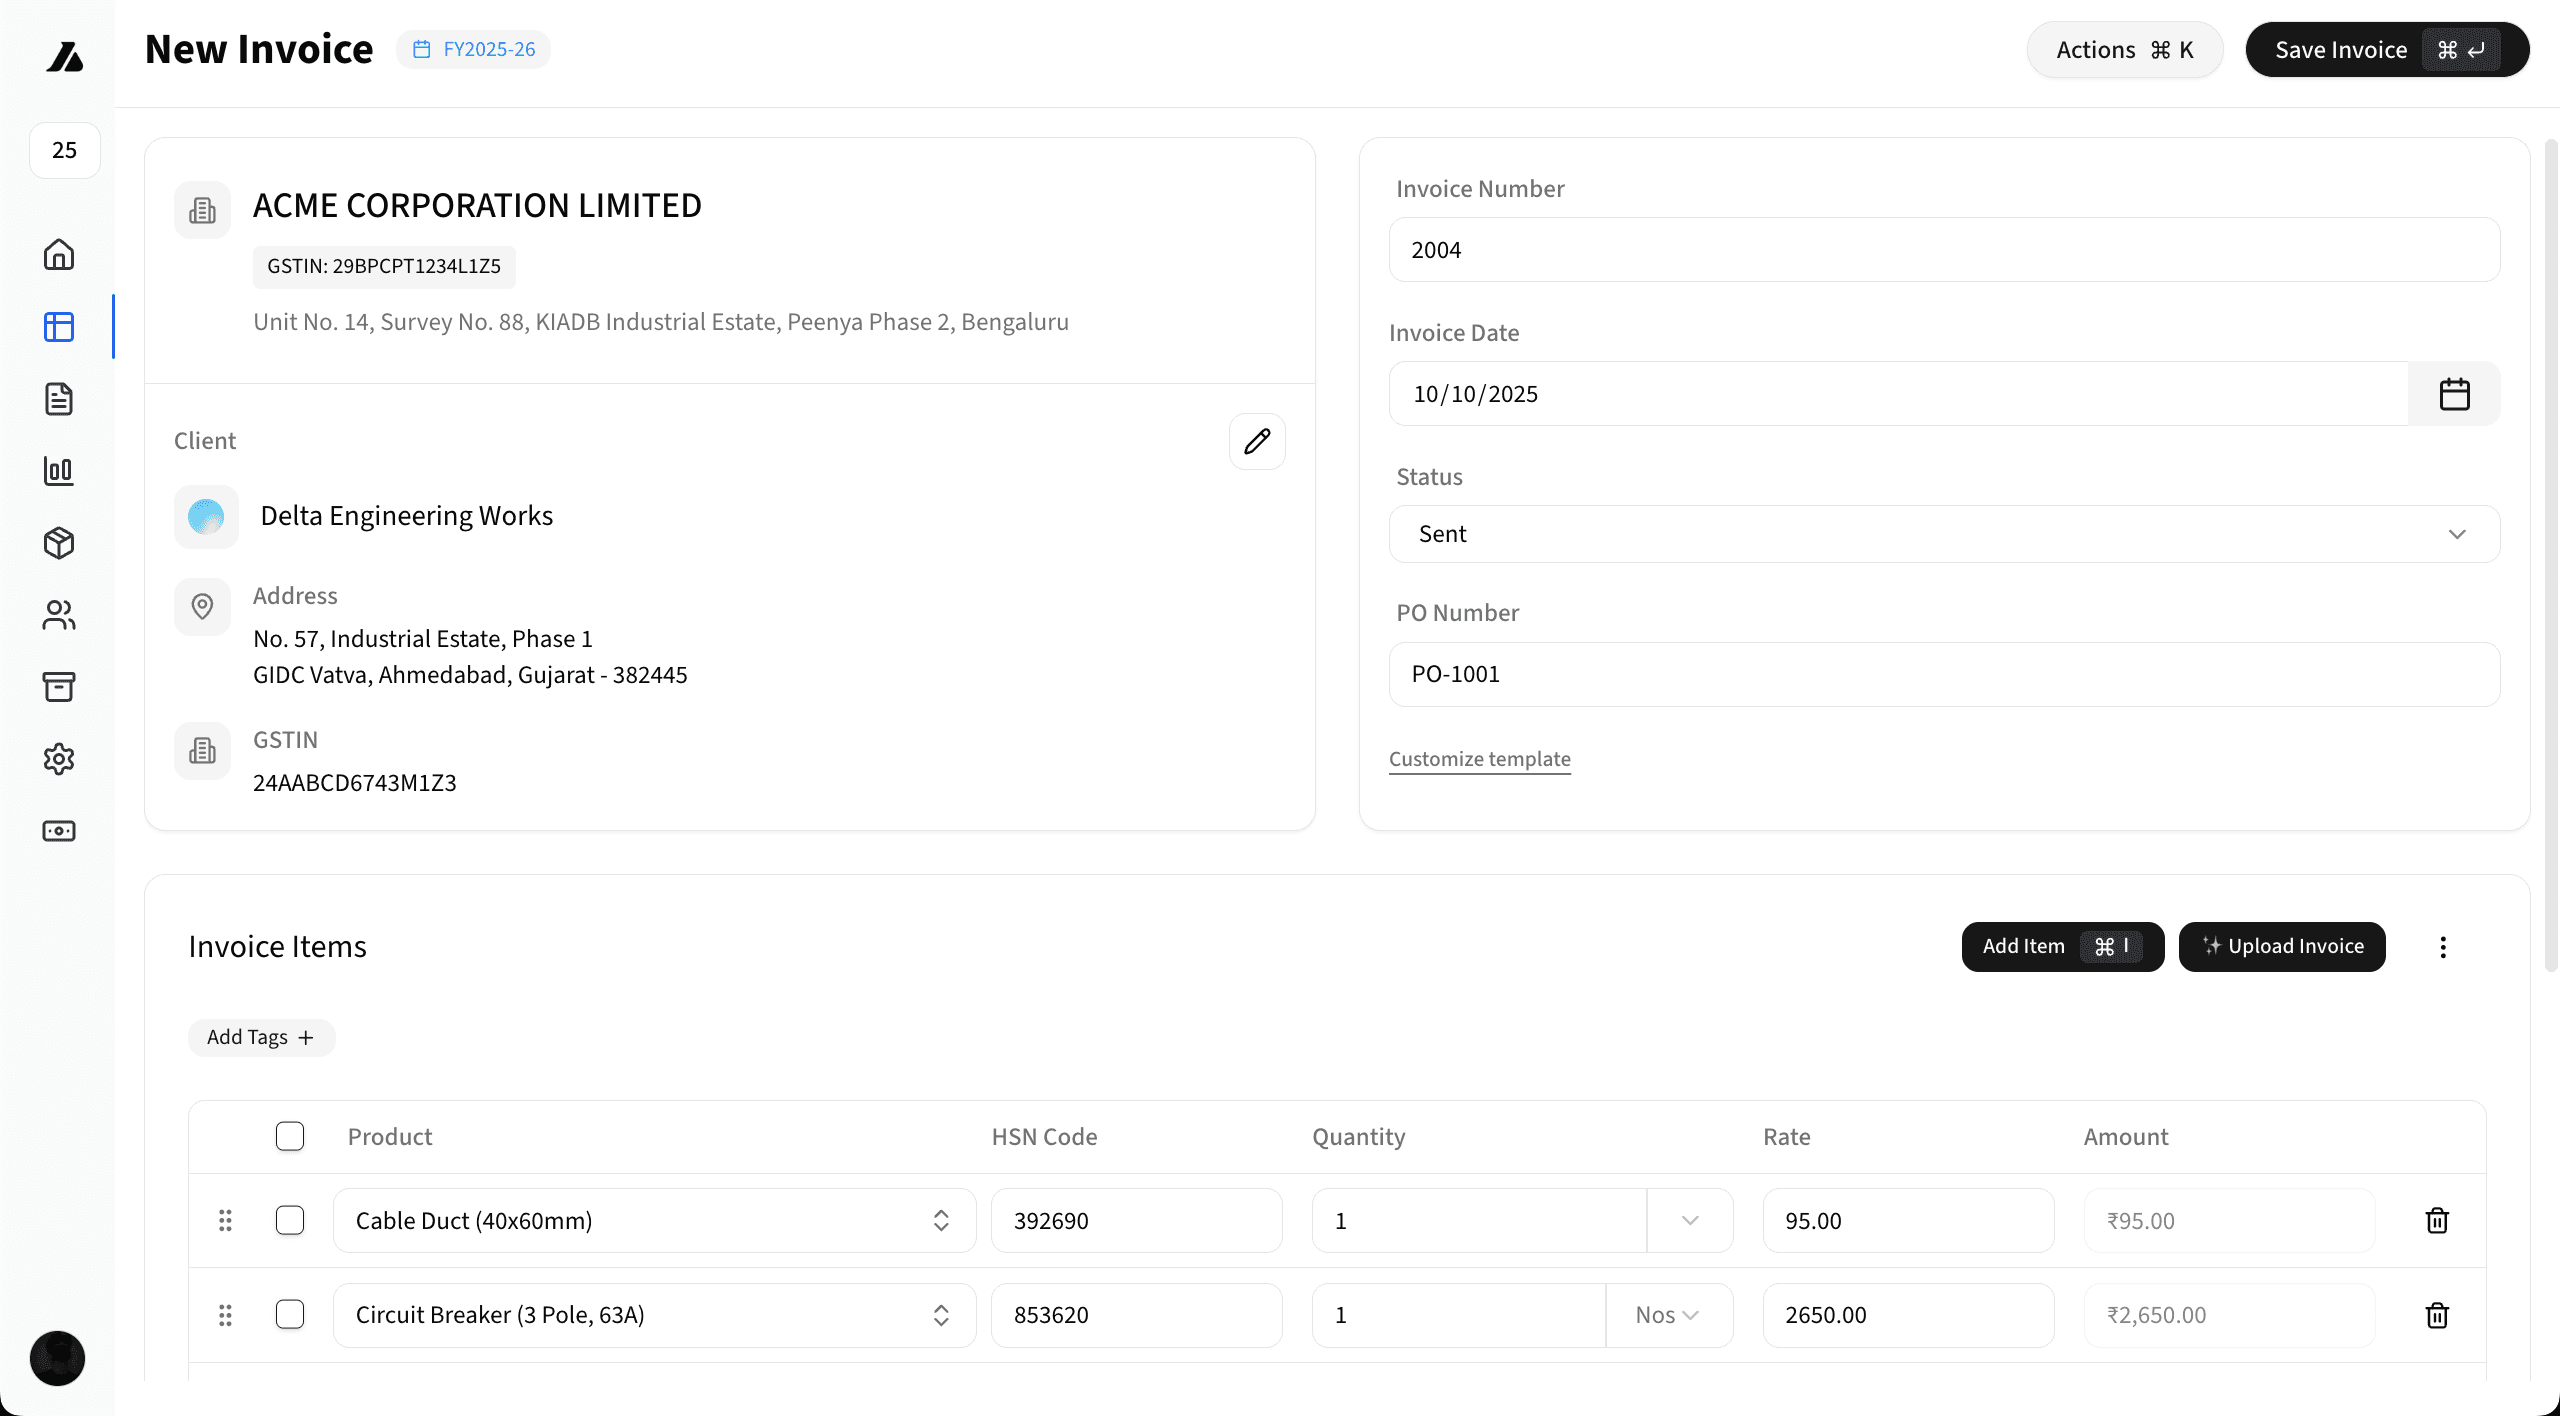Check the Cable Duct row checkbox

coord(290,1220)
